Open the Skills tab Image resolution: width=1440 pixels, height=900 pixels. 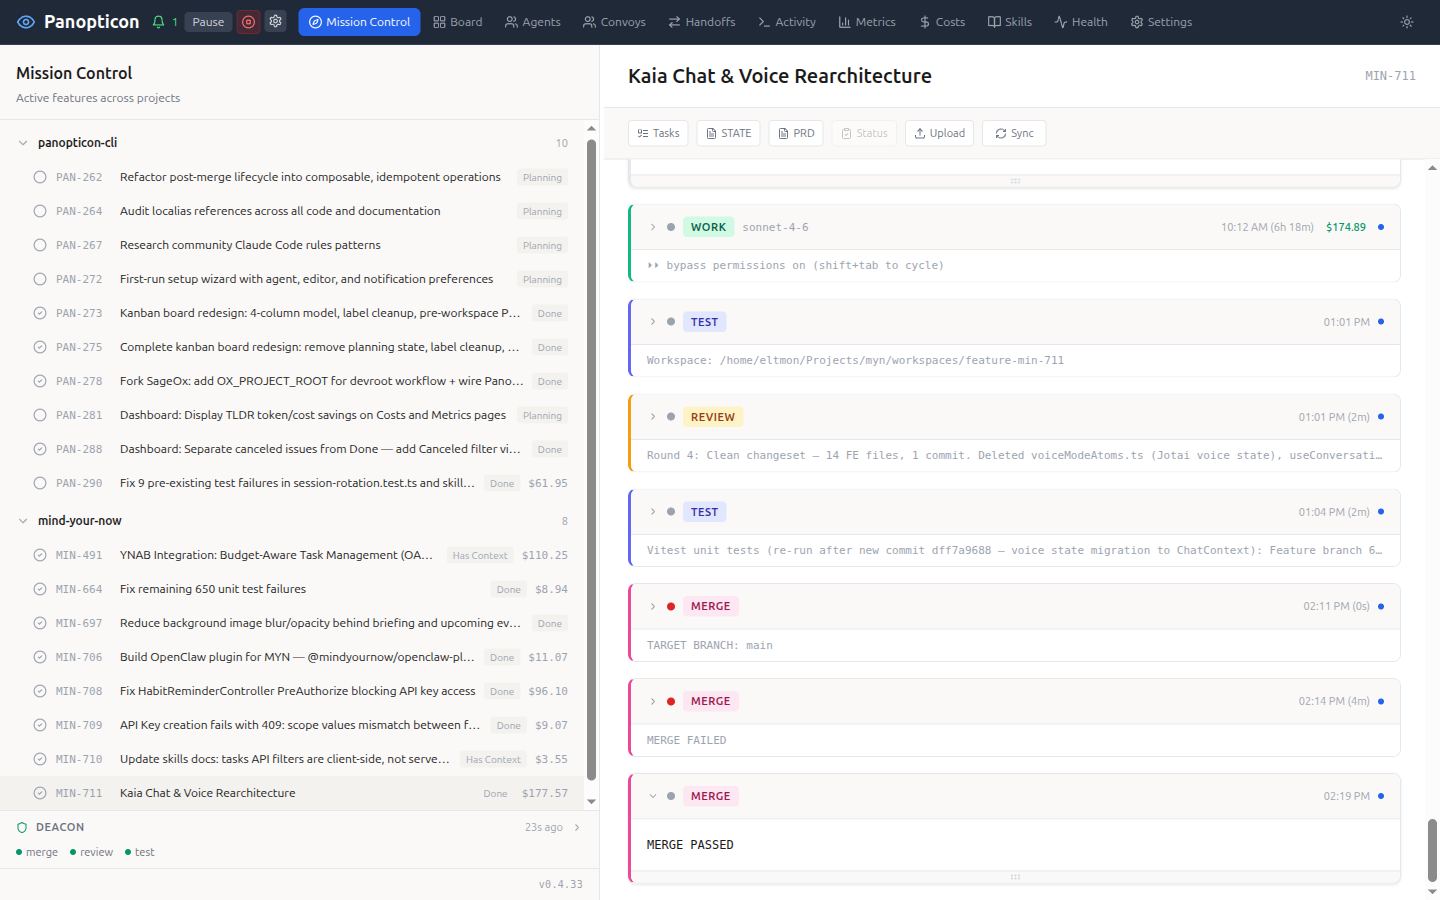[x=1010, y=22]
